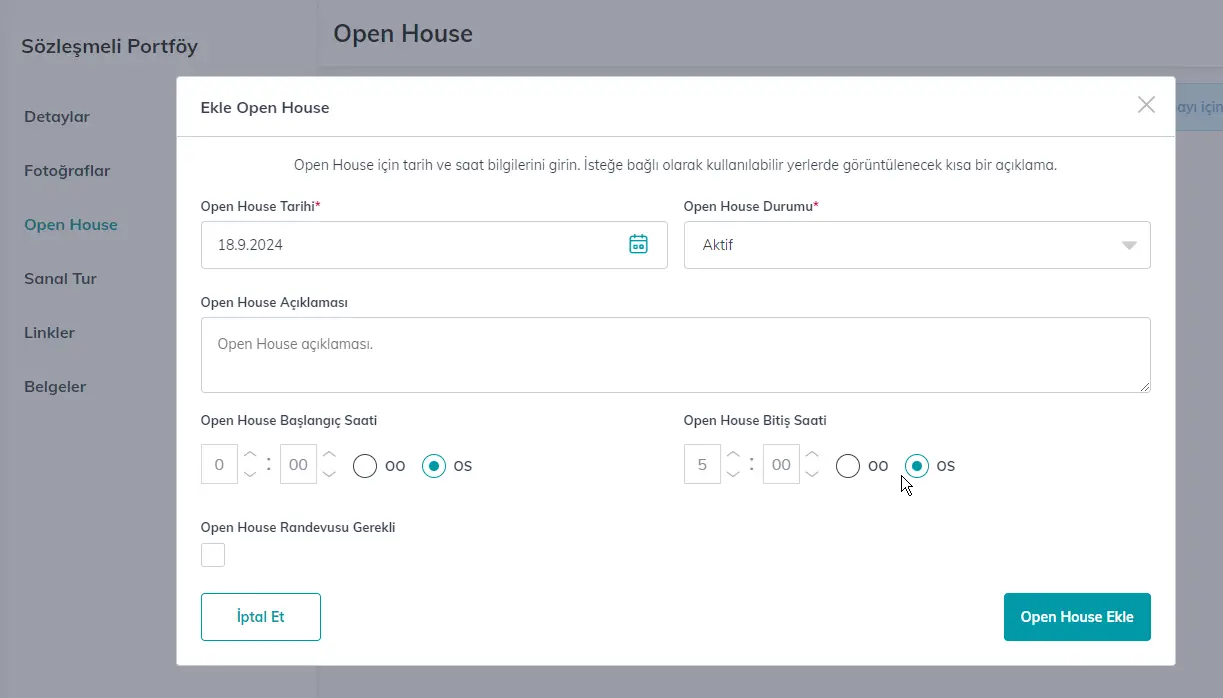The height and width of the screenshot is (698, 1223).
Task: Decrease the start hour with down arrow
Action: (250, 474)
